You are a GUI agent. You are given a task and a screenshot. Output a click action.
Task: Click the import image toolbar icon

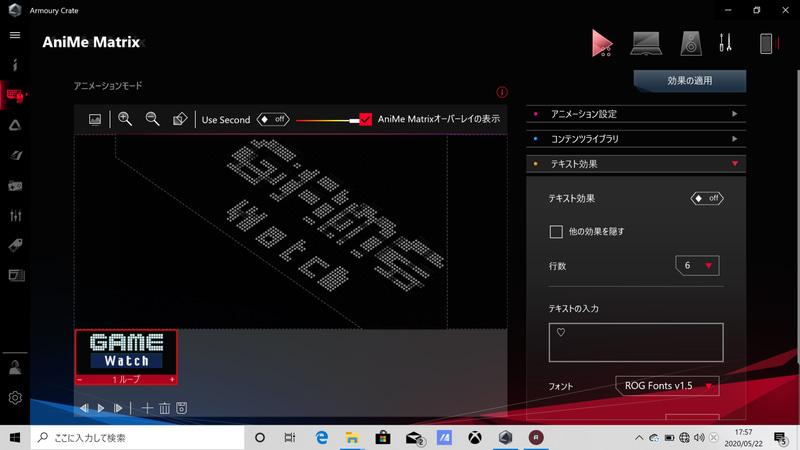pyautogui.click(x=95, y=119)
